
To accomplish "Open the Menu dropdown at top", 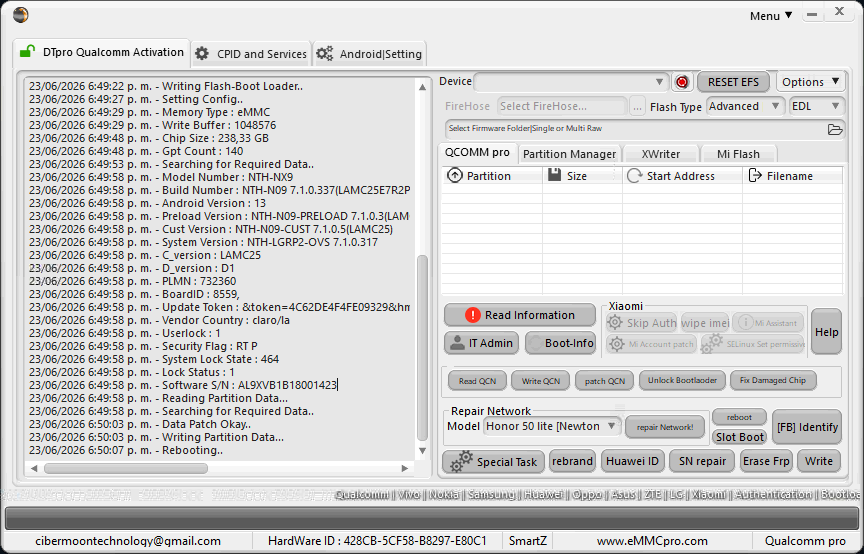I will point(770,16).
